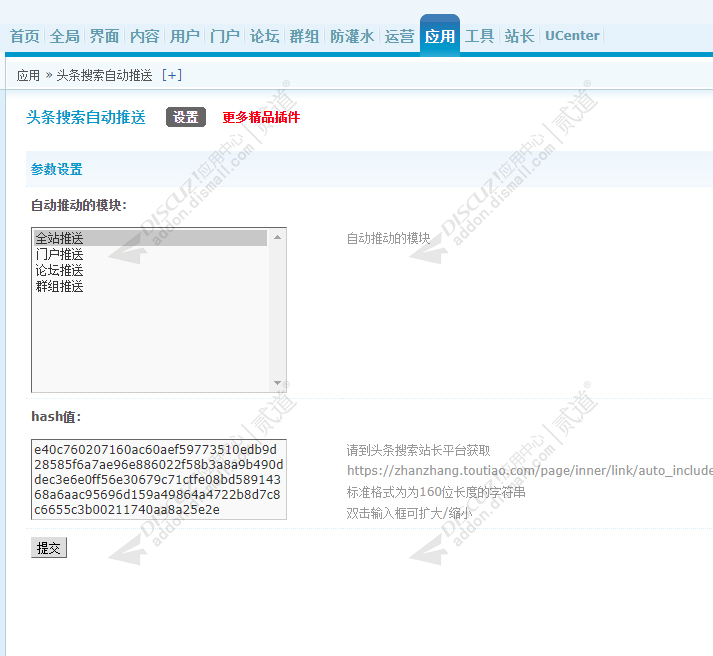The image size is (713, 656).
Task: Switch to the 站长 tab
Action: pyautogui.click(x=519, y=36)
